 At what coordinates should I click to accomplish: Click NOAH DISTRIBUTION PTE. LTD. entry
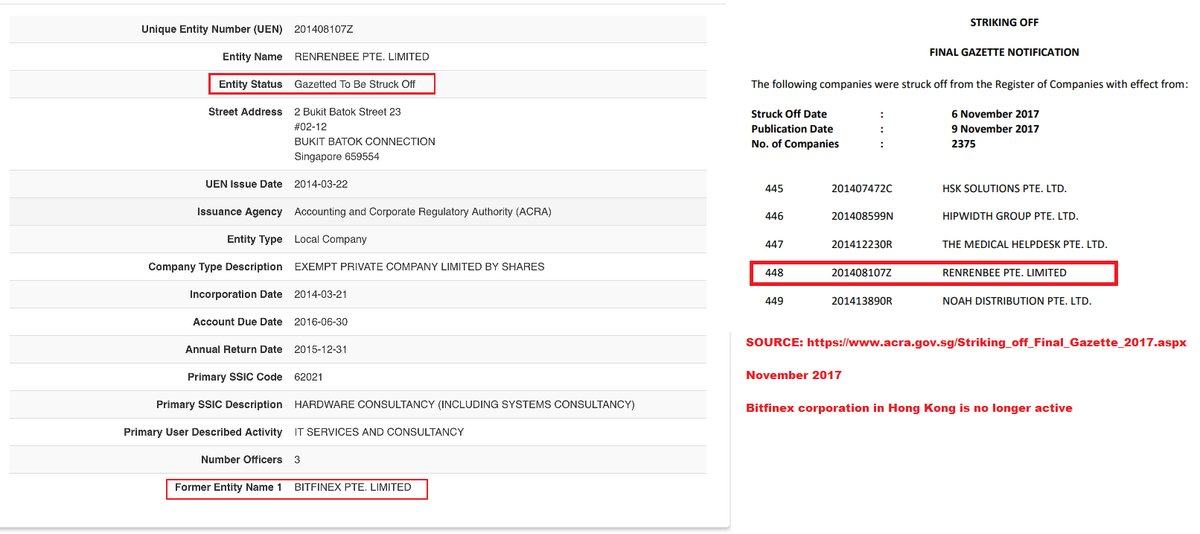coord(1017,301)
